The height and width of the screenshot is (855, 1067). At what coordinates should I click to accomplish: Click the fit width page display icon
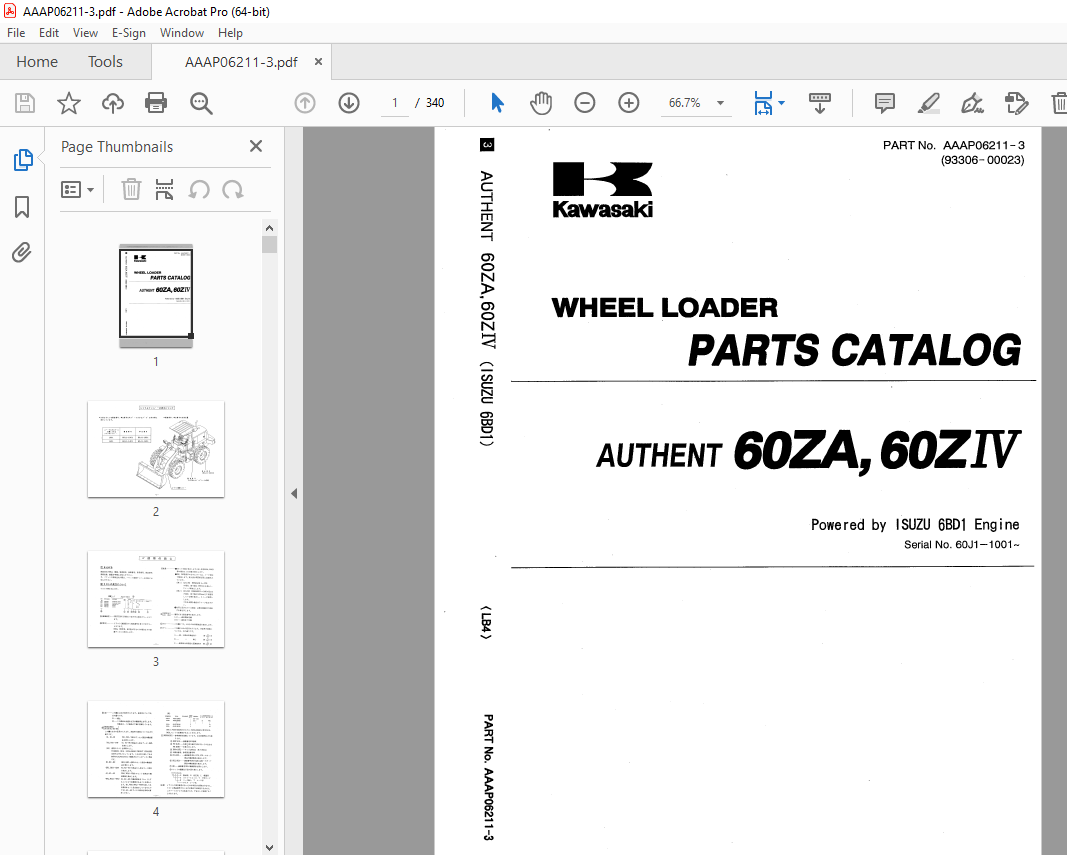pyautogui.click(x=764, y=103)
